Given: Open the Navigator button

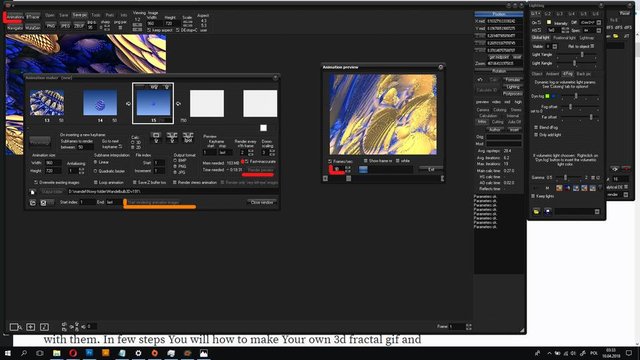Looking at the screenshot, I should (15, 27).
